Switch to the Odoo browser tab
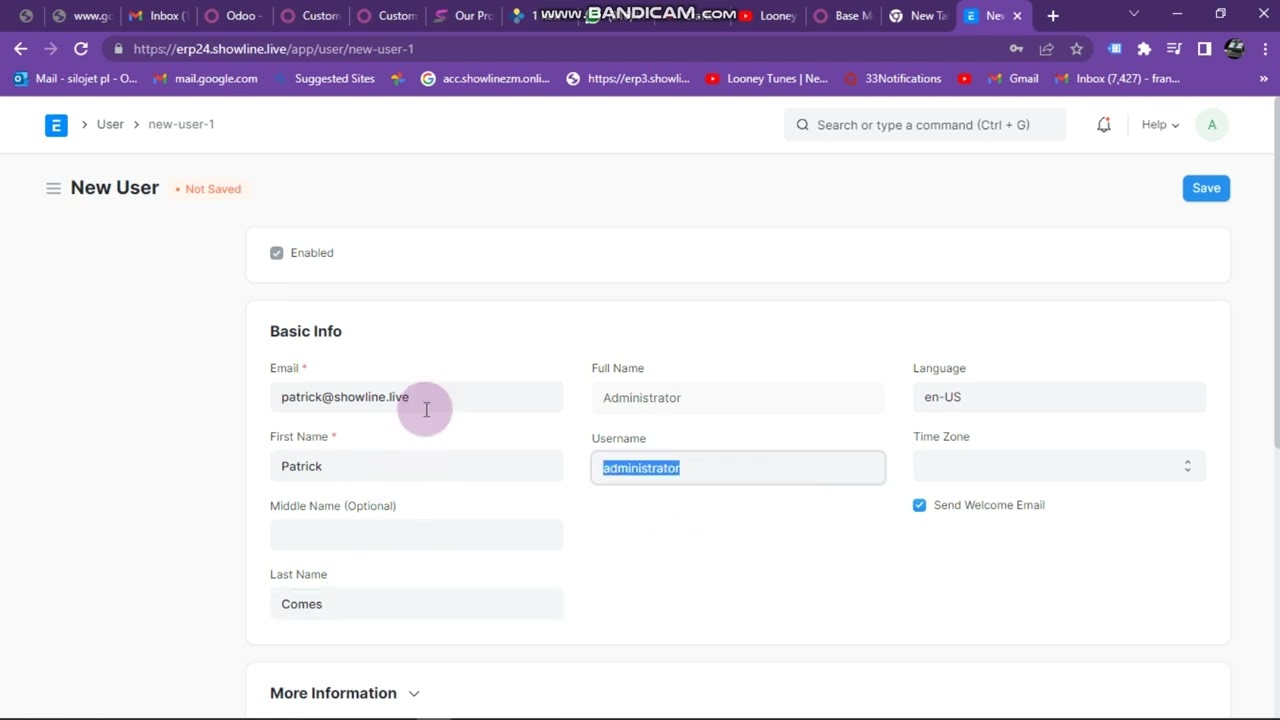The width and height of the screenshot is (1280, 720). (x=232, y=16)
